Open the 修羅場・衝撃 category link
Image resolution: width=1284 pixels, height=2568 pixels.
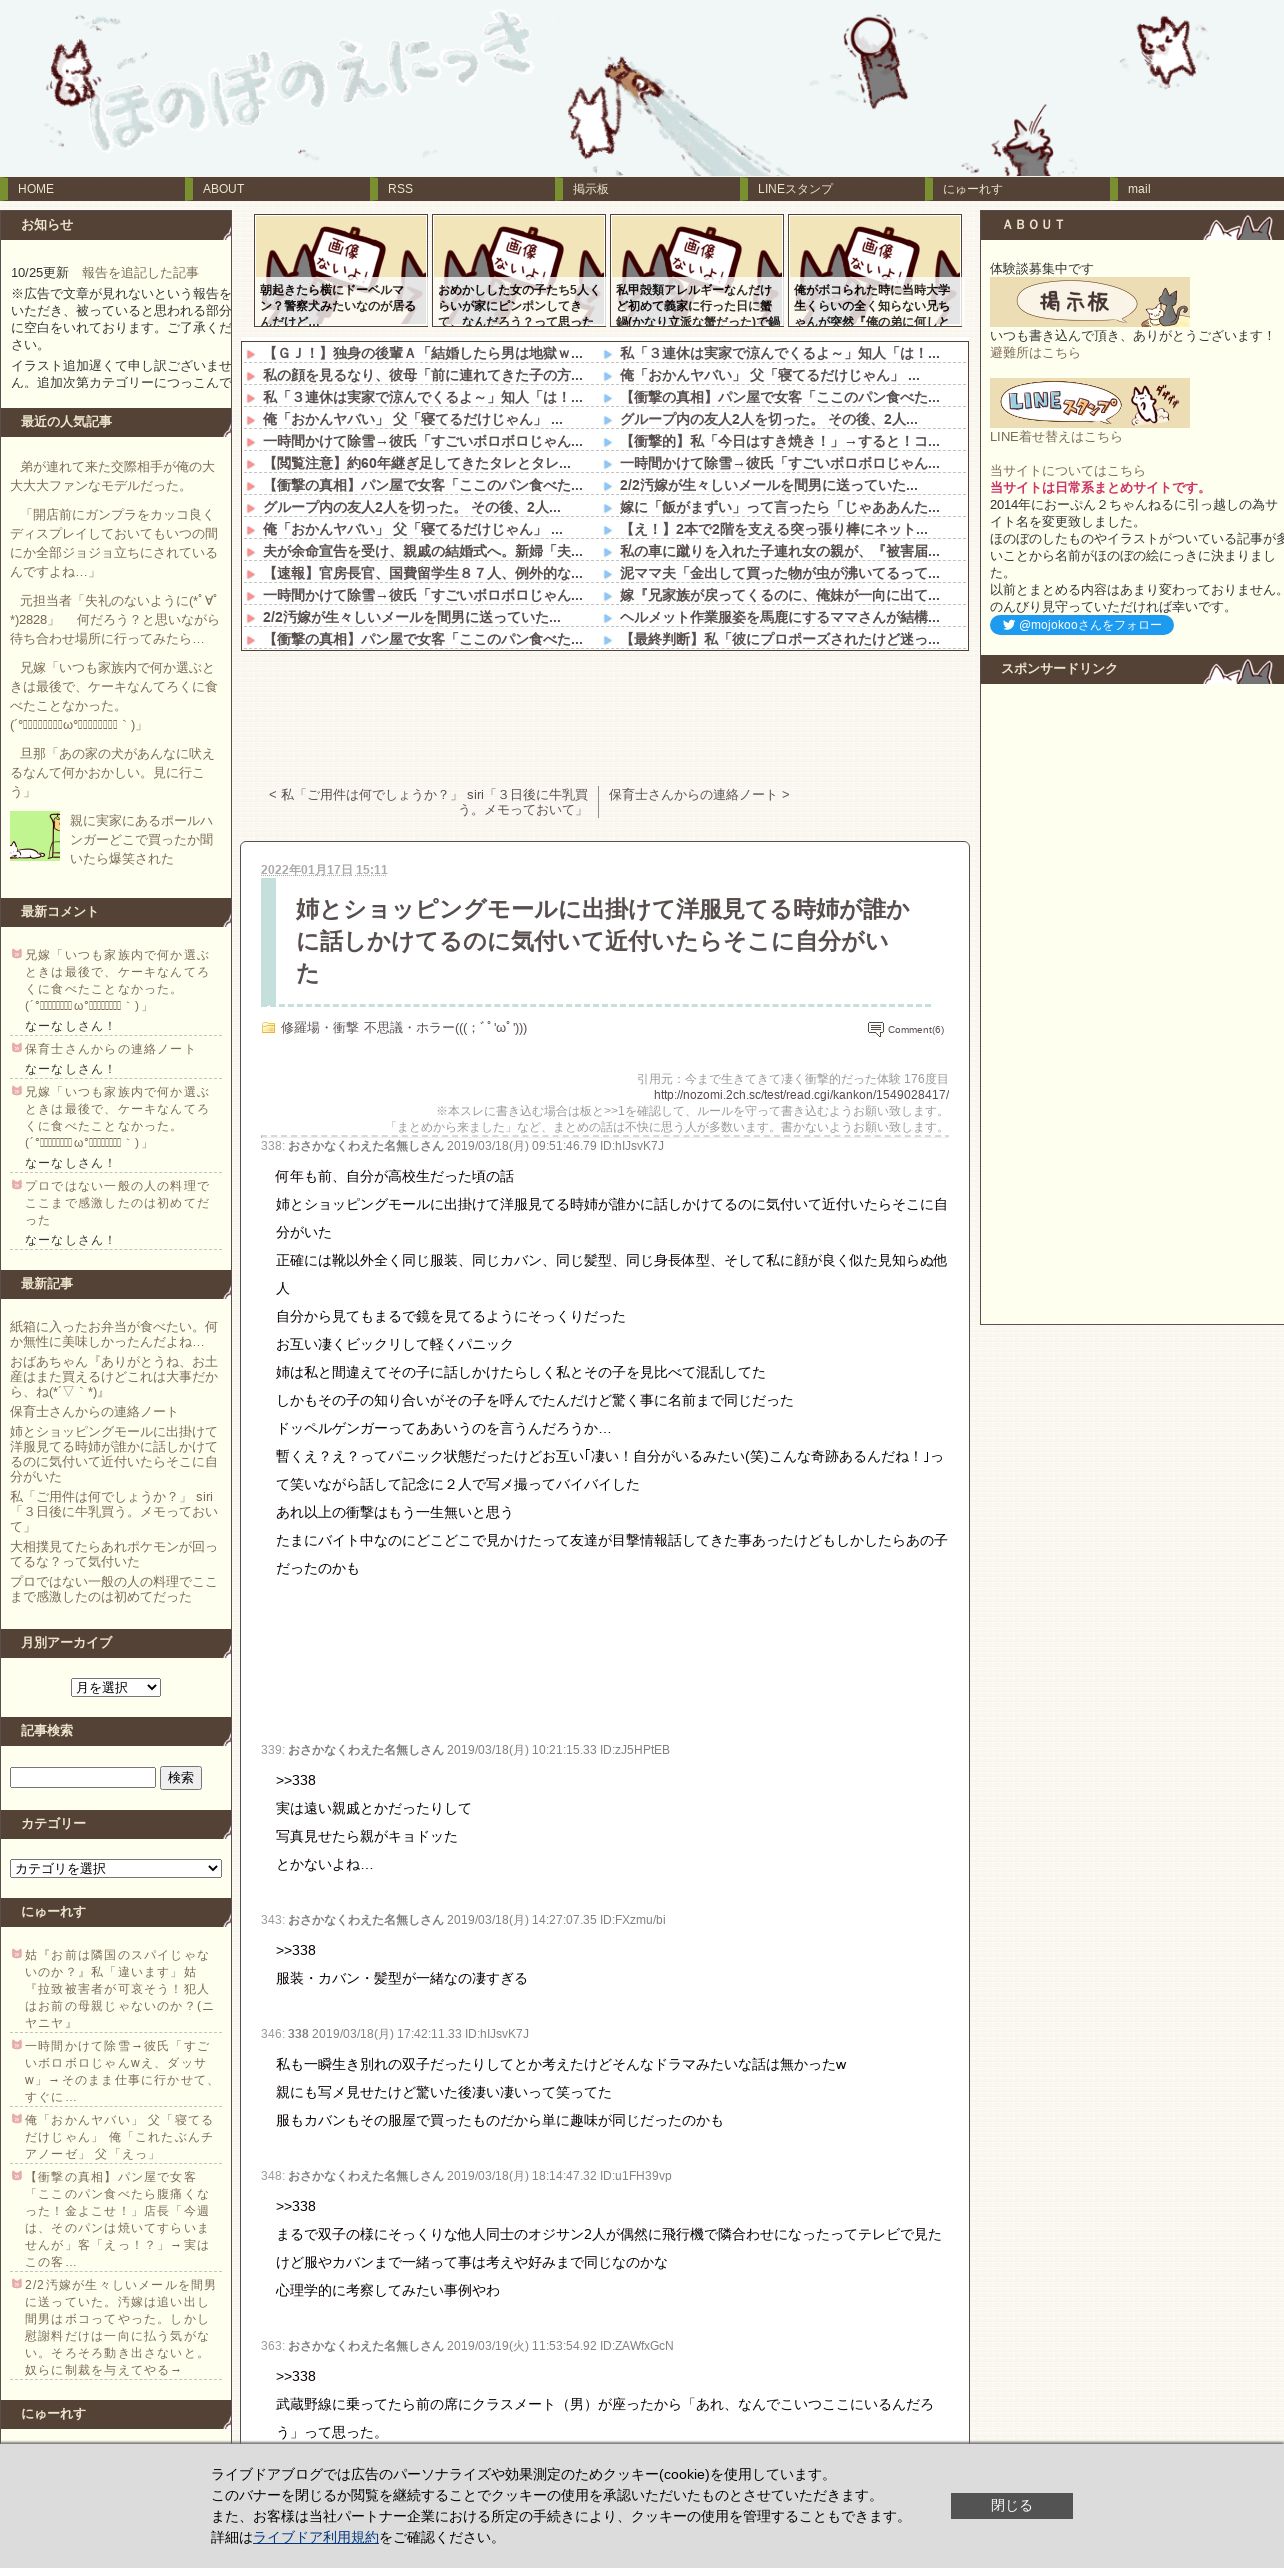point(320,1028)
